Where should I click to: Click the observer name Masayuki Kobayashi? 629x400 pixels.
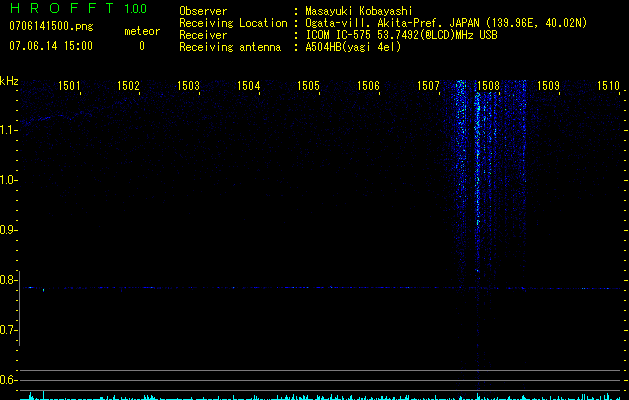click(x=359, y=11)
